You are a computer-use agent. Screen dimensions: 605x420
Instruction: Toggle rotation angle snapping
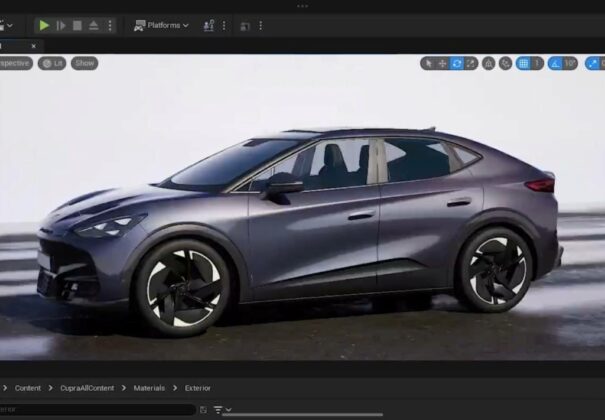click(x=555, y=63)
